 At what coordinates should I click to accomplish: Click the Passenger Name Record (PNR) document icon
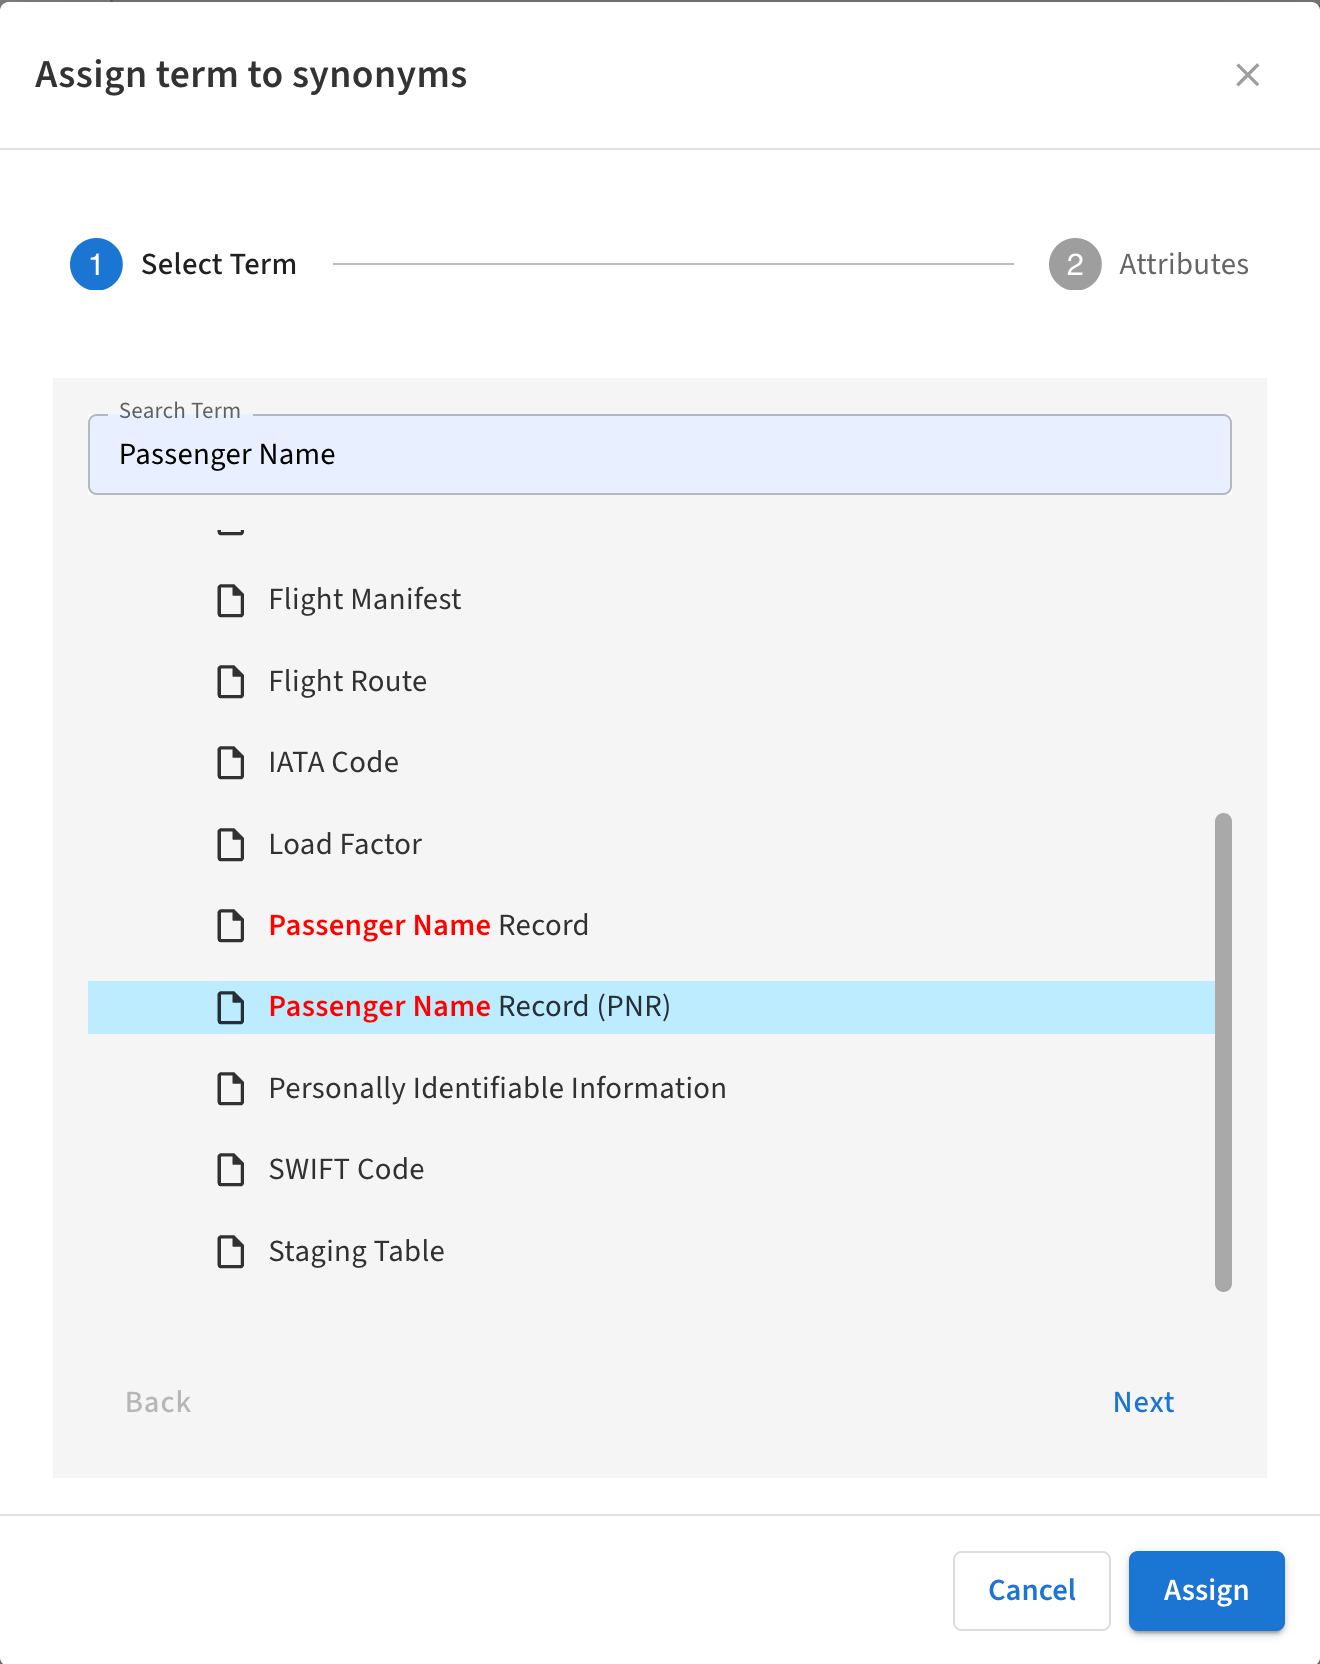tap(231, 1007)
